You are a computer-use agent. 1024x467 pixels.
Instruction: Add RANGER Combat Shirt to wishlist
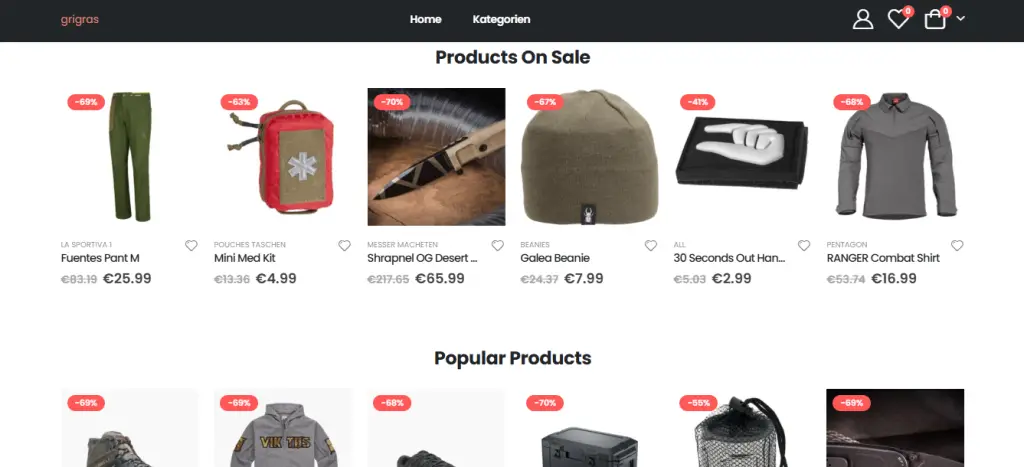[957, 246]
